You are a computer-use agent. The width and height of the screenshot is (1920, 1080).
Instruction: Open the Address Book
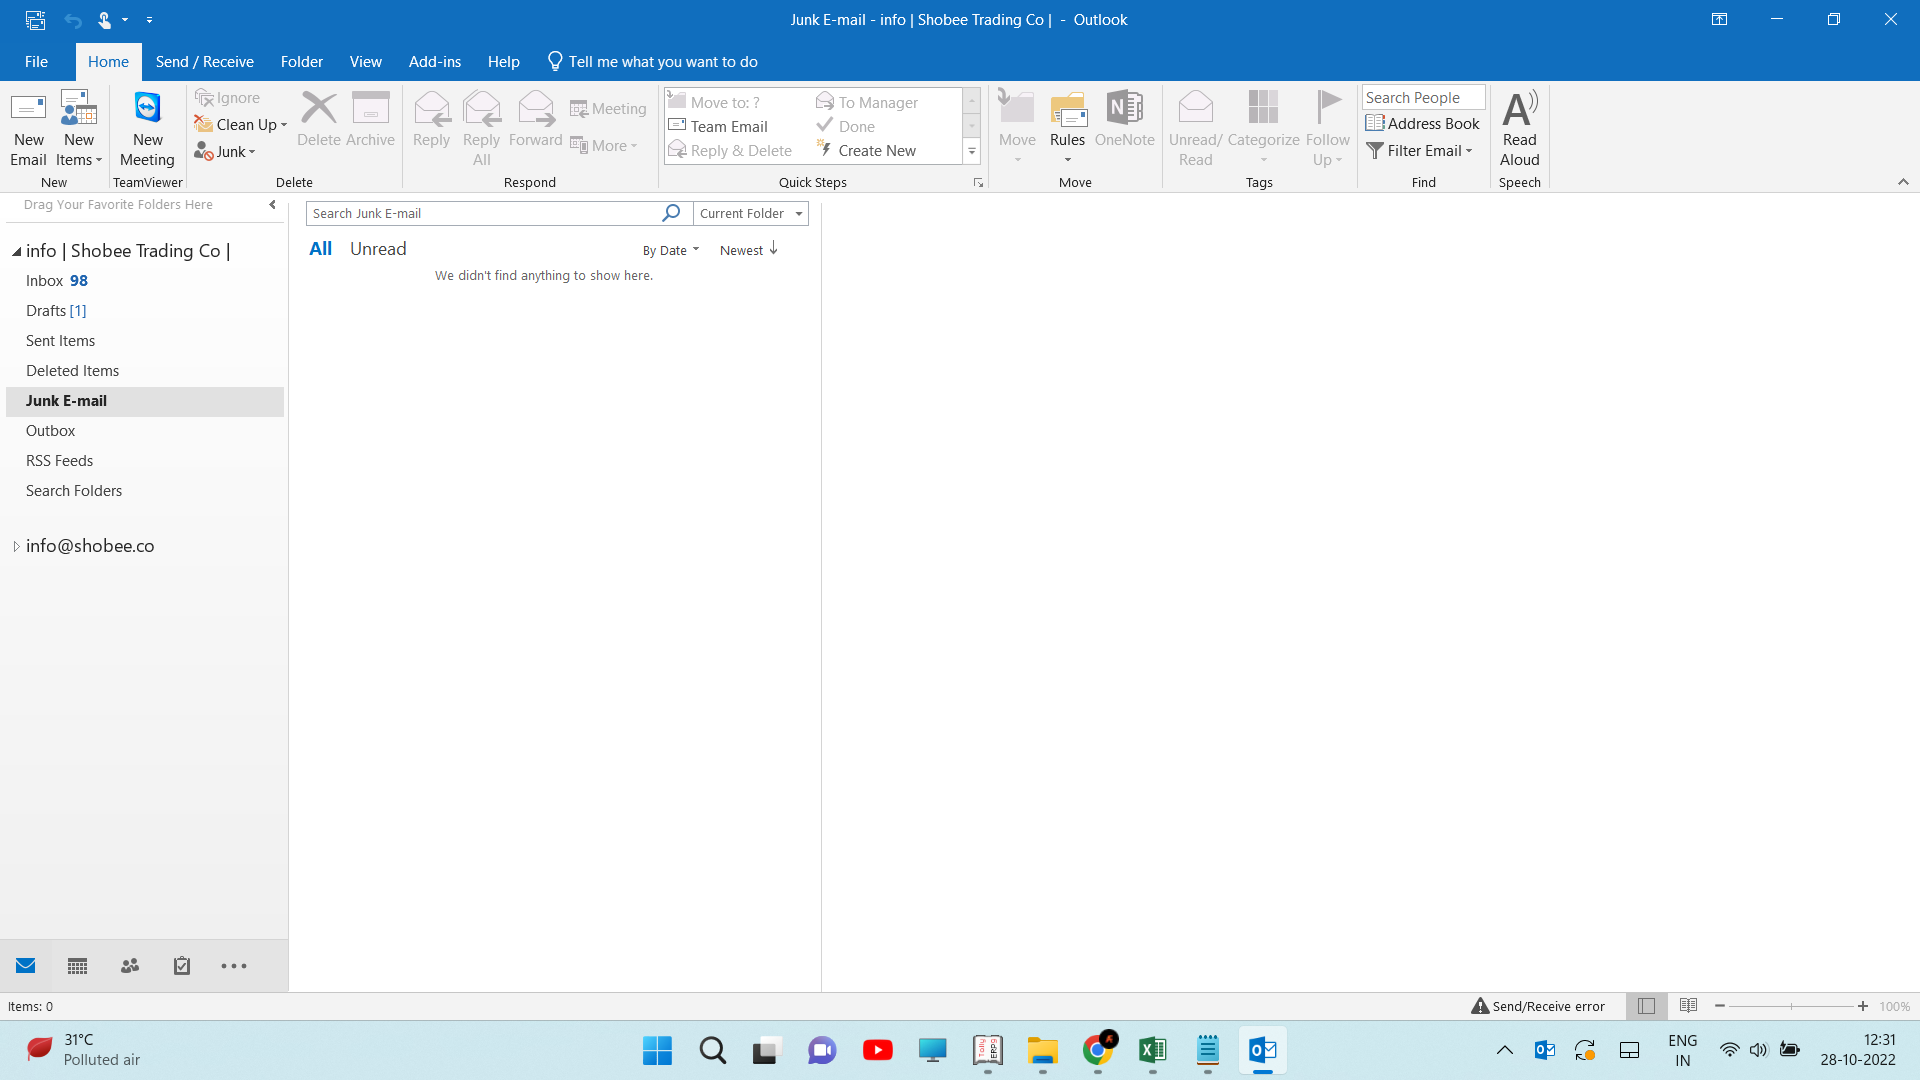tap(1422, 124)
